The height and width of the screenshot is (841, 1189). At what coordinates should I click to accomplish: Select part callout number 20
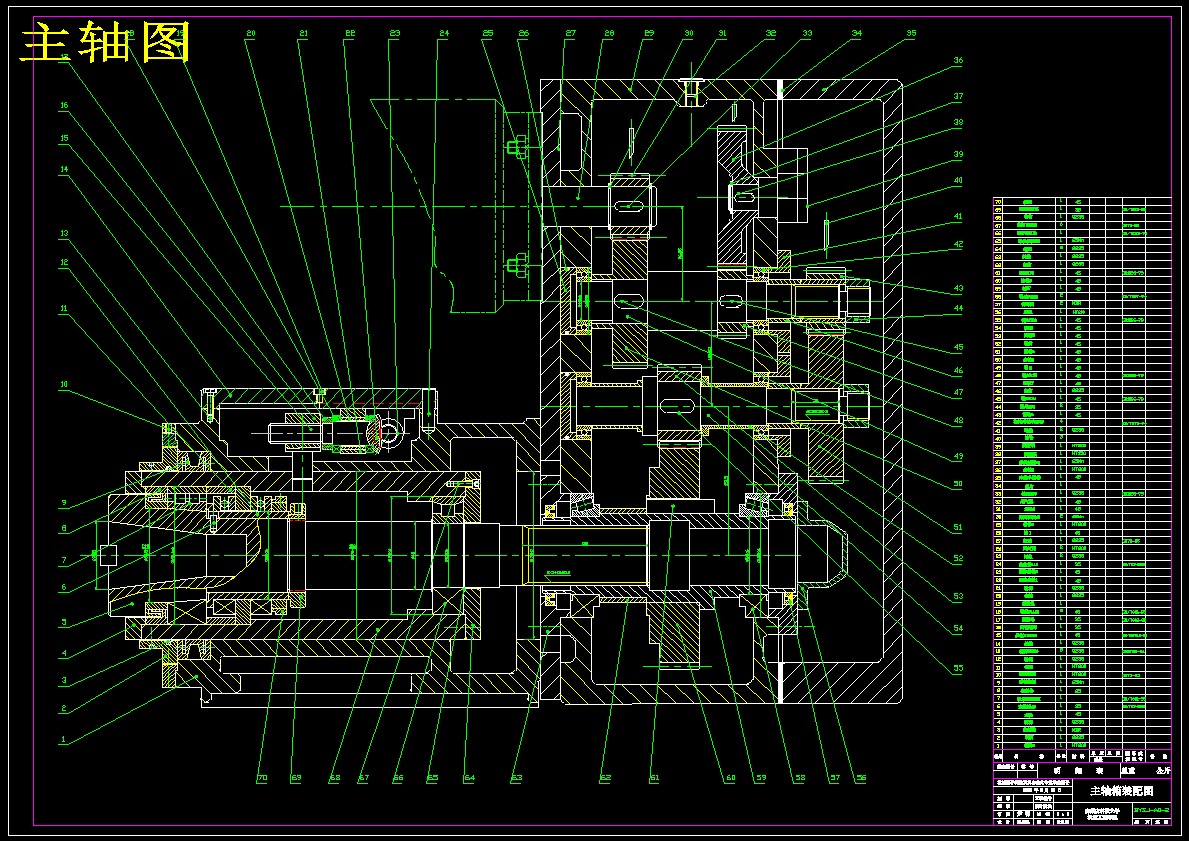point(250,33)
